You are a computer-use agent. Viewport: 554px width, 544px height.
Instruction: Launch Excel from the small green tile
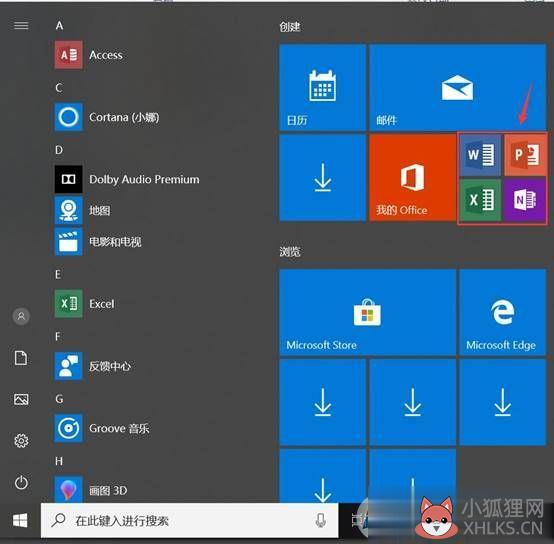click(480, 200)
